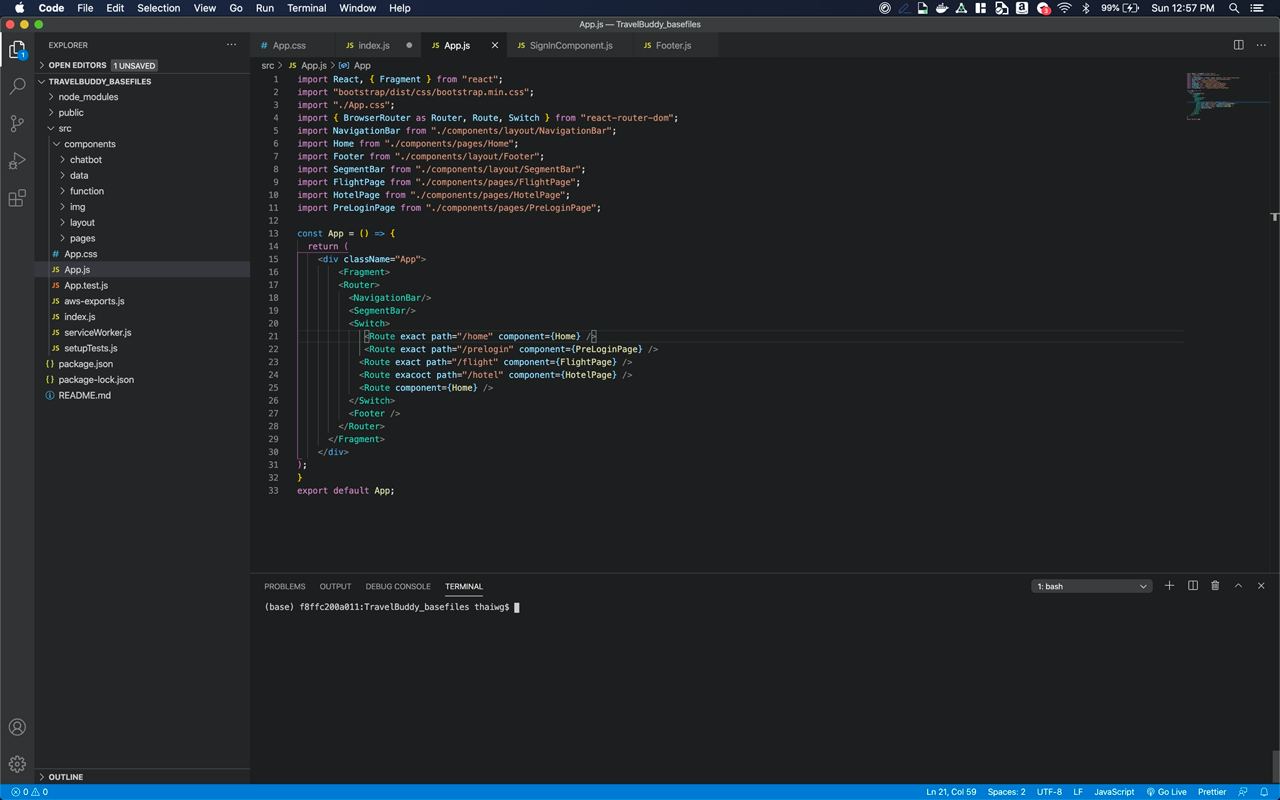This screenshot has height=800, width=1280.
Task: Maximize terminal panel with up chevron
Action: pos(1238,586)
